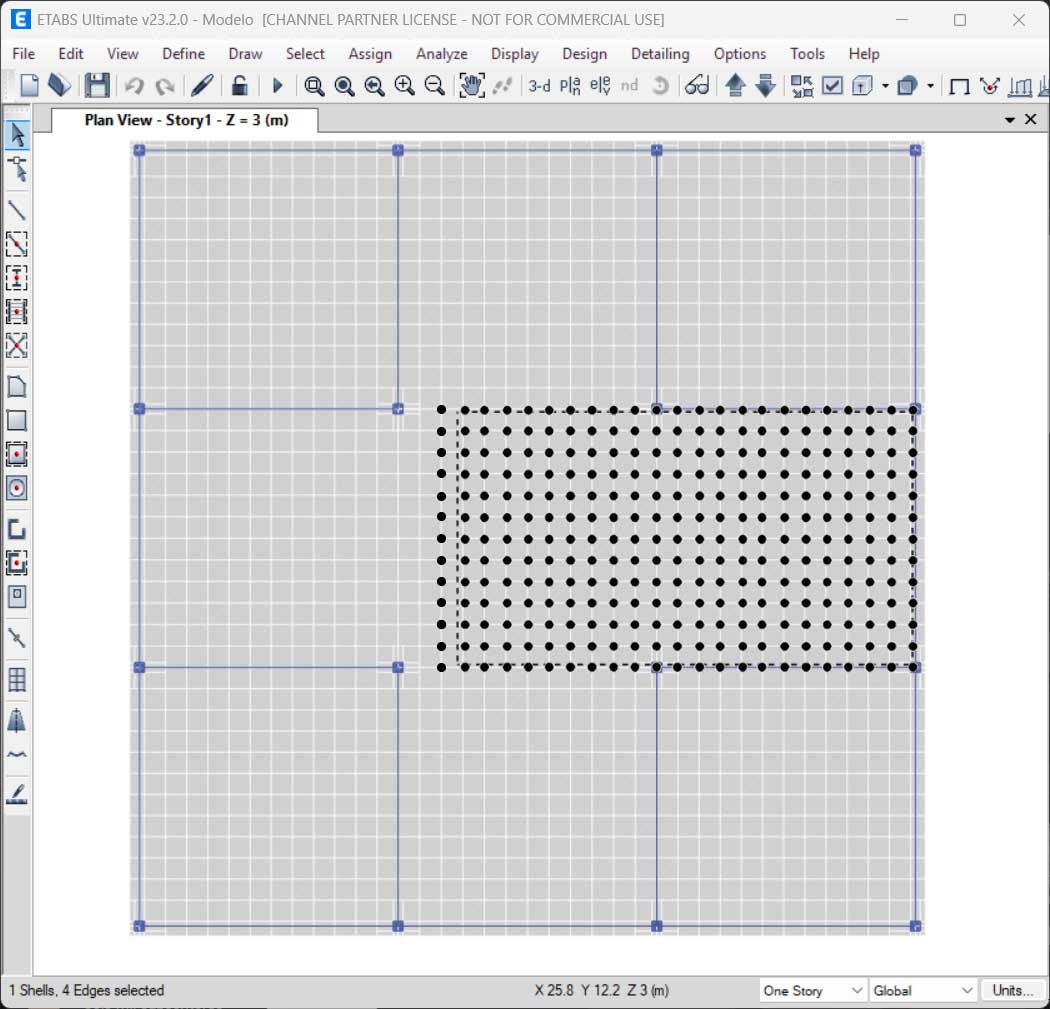This screenshot has width=1050, height=1009.
Task: Select the Plan View - Story1 tab
Action: point(186,120)
